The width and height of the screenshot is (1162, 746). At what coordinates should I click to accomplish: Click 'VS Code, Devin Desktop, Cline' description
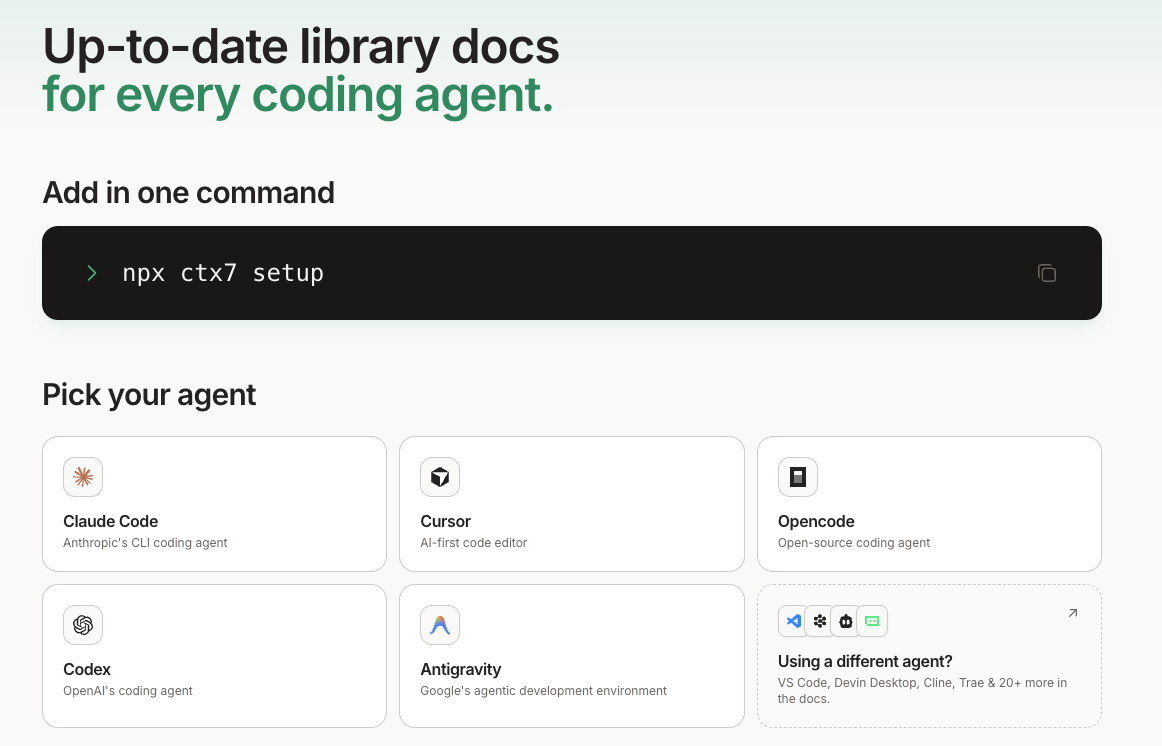pos(922,690)
